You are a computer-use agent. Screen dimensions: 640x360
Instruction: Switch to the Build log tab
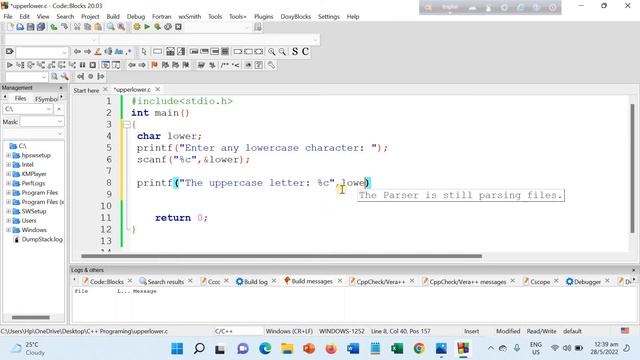(256, 282)
